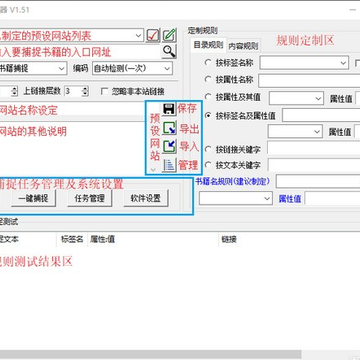Open the 编码 自动检测(一次) dropdown
This screenshot has height=360, width=360.
click(x=167, y=68)
